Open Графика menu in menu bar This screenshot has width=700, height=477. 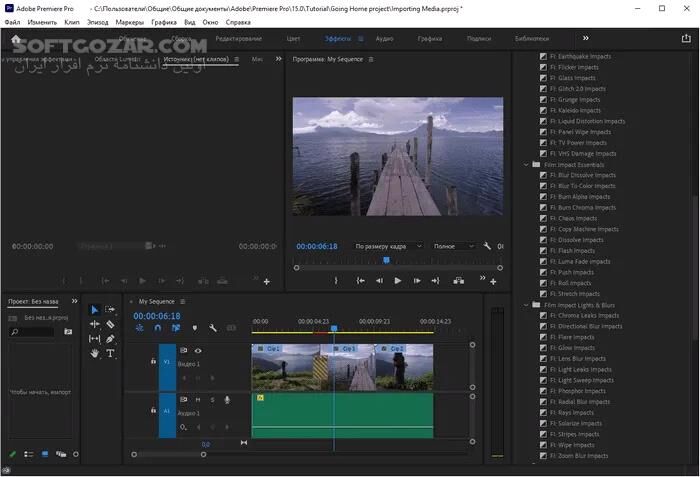164,22
